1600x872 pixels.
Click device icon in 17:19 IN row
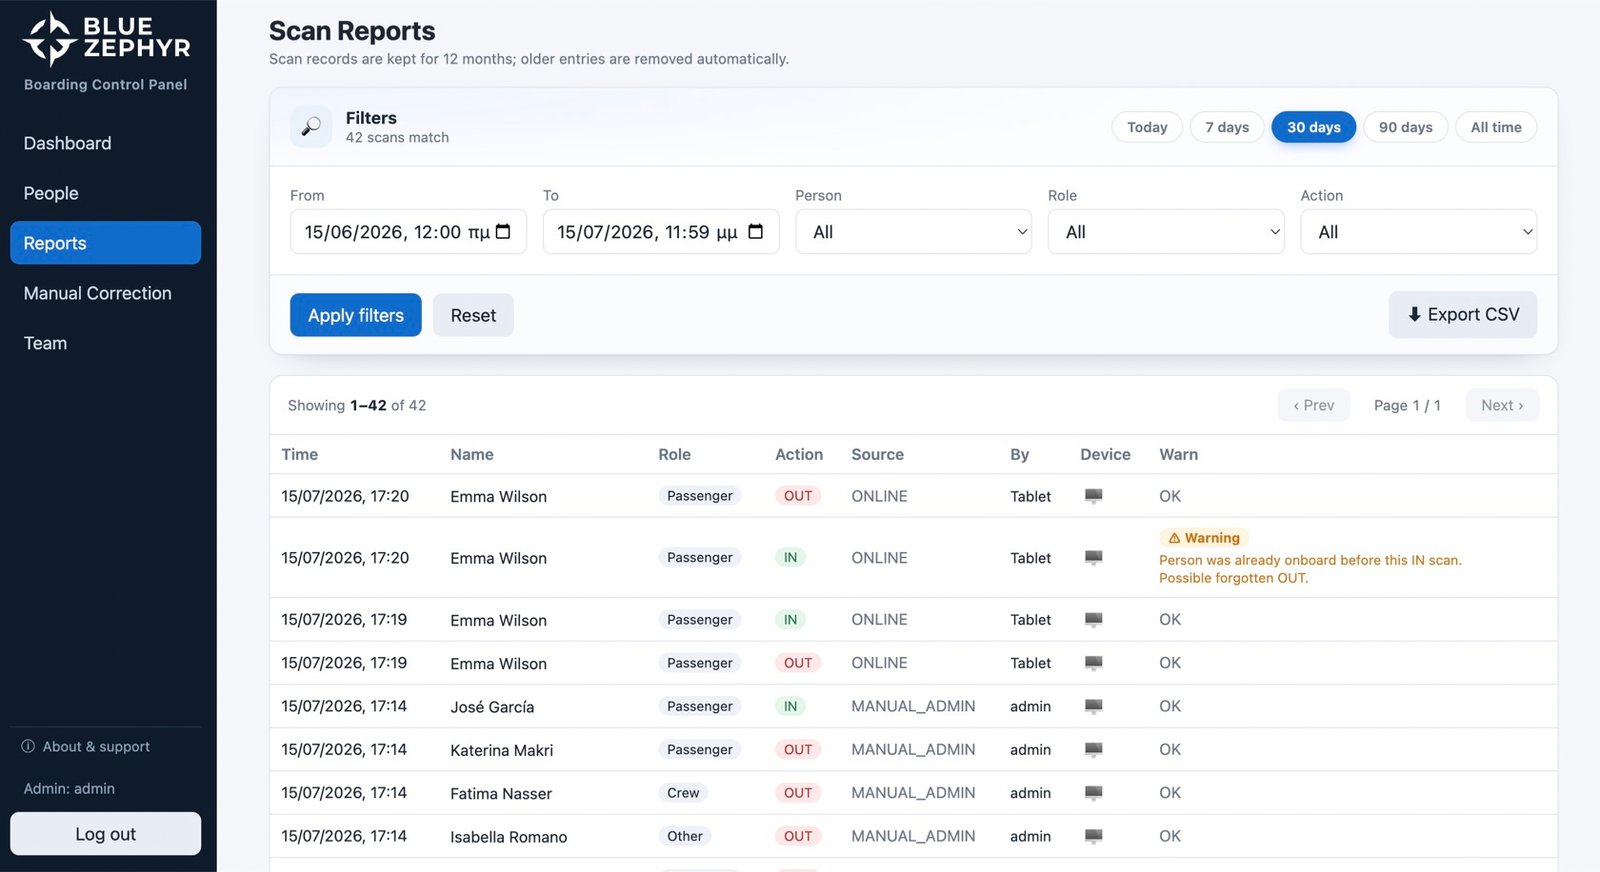1094,620
